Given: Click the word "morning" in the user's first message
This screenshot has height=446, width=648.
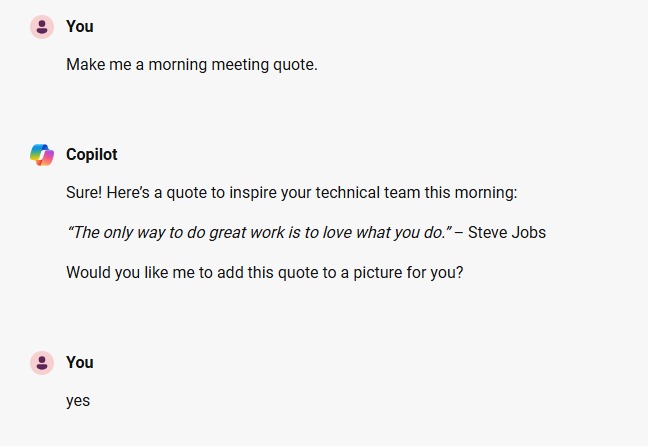Looking at the screenshot, I should point(177,65).
